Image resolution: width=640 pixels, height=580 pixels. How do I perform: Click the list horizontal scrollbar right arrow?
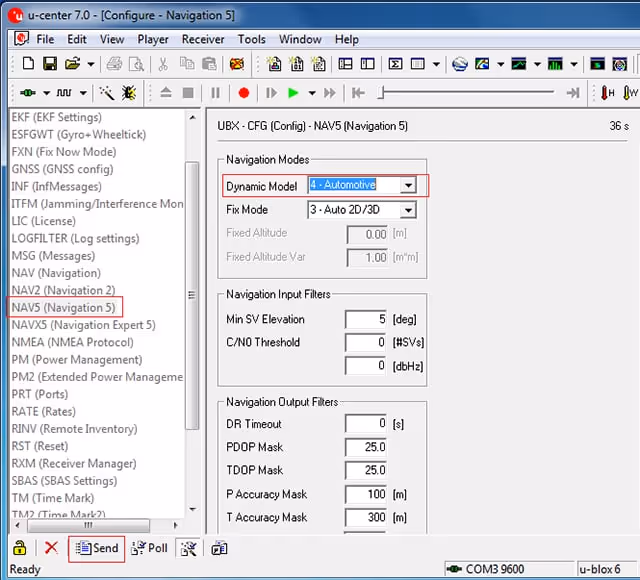(176, 525)
